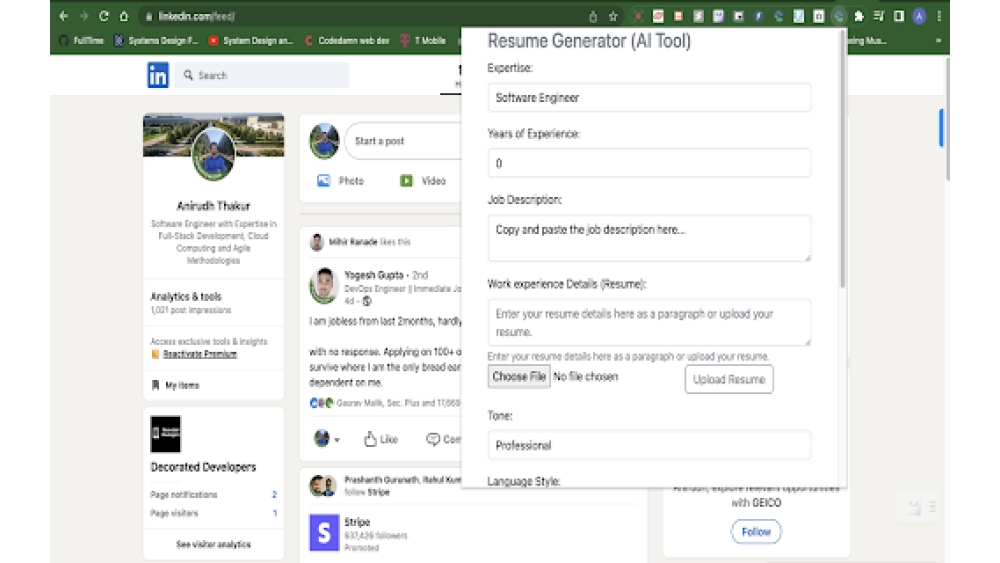Click the LinkedIn Search box
Image resolution: width=1000 pixels, height=563 pixels.
(x=261, y=75)
